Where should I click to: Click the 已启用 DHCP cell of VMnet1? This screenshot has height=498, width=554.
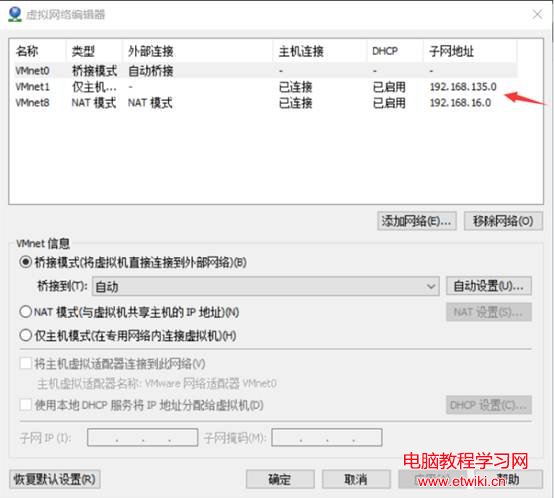click(389, 87)
